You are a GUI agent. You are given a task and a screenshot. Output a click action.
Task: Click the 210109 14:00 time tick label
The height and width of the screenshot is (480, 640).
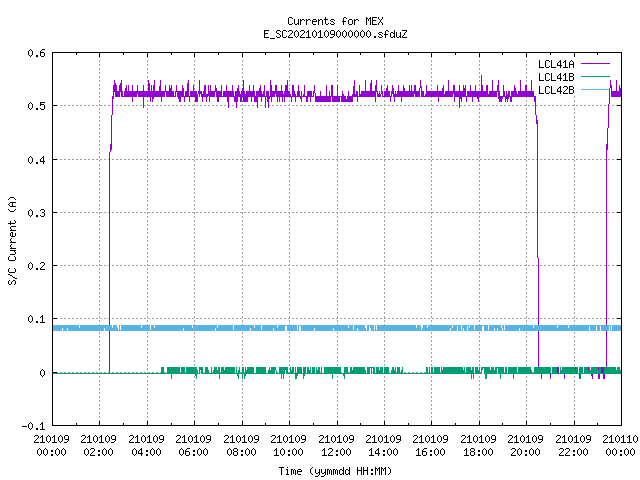tap(383, 446)
